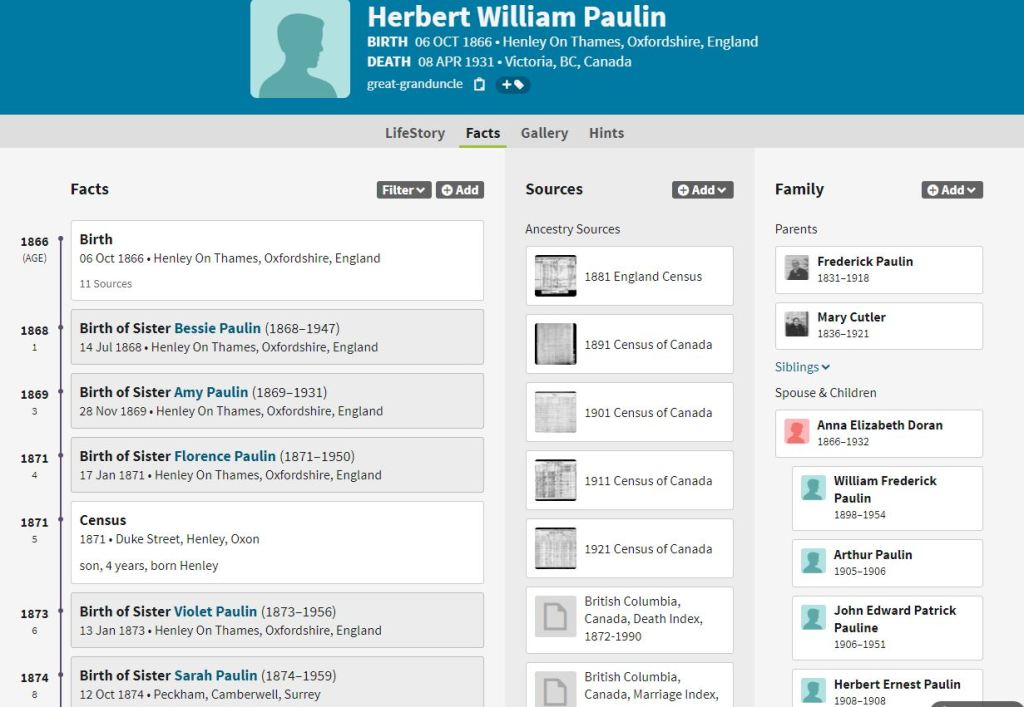The width and height of the screenshot is (1024, 707).
Task: Select the 1871 Census fact card
Action: point(277,542)
